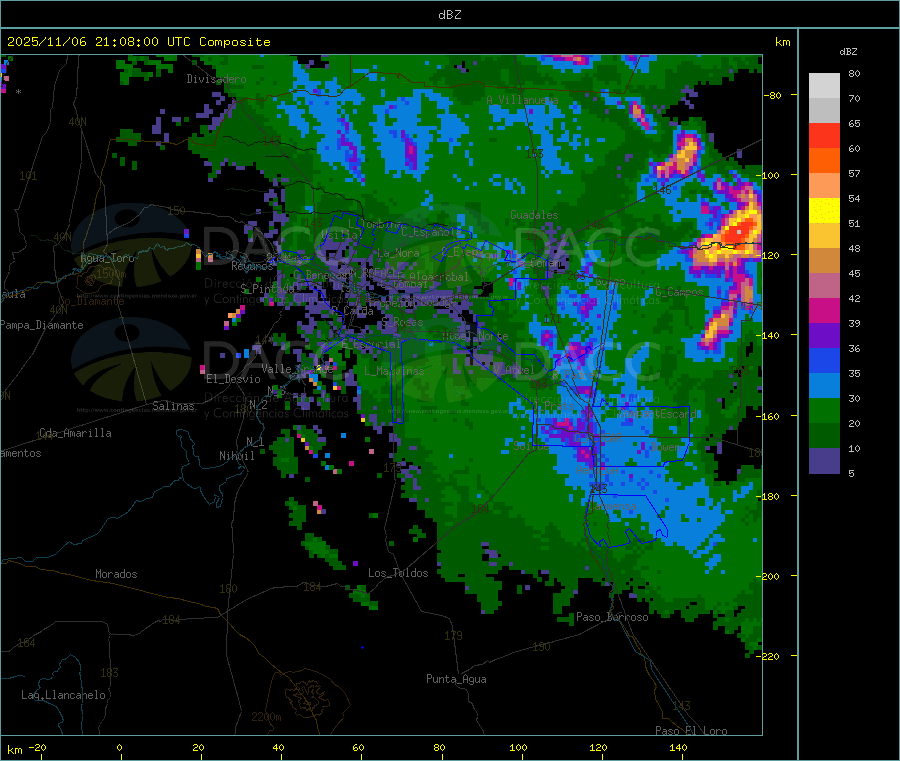
Task: Click the El_Desvio place label
Action: 234,379
